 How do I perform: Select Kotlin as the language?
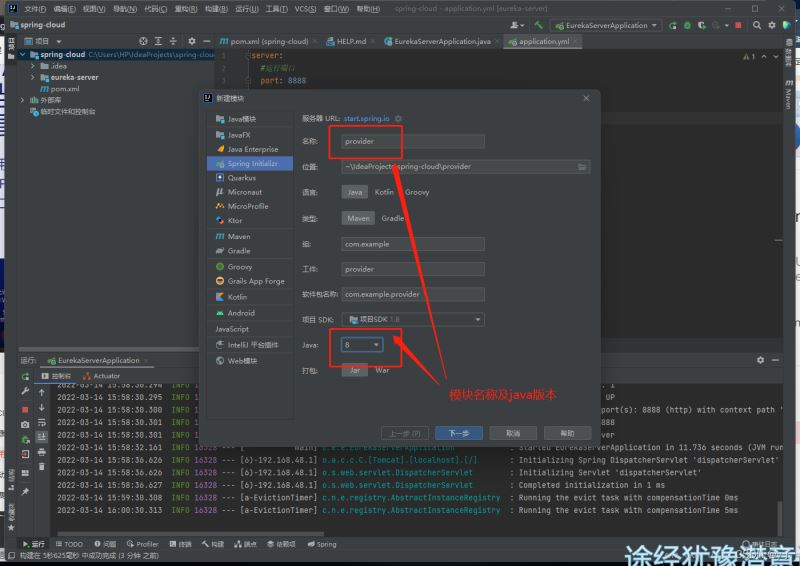(x=384, y=192)
